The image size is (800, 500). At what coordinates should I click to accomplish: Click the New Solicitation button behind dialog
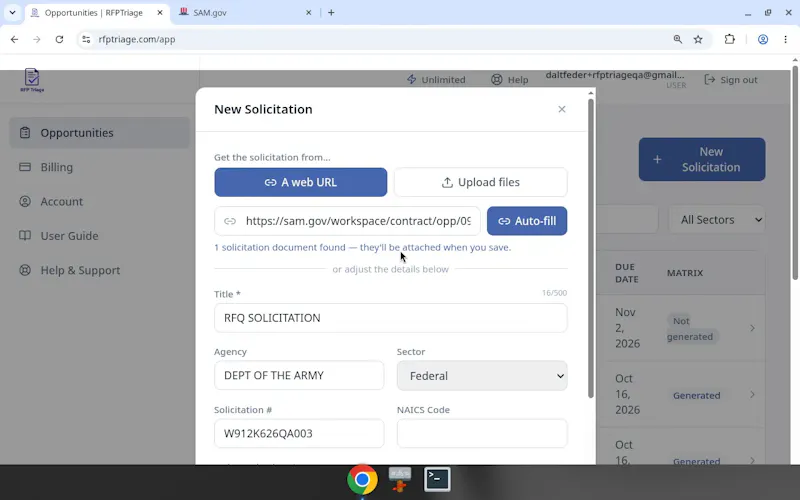(702, 159)
